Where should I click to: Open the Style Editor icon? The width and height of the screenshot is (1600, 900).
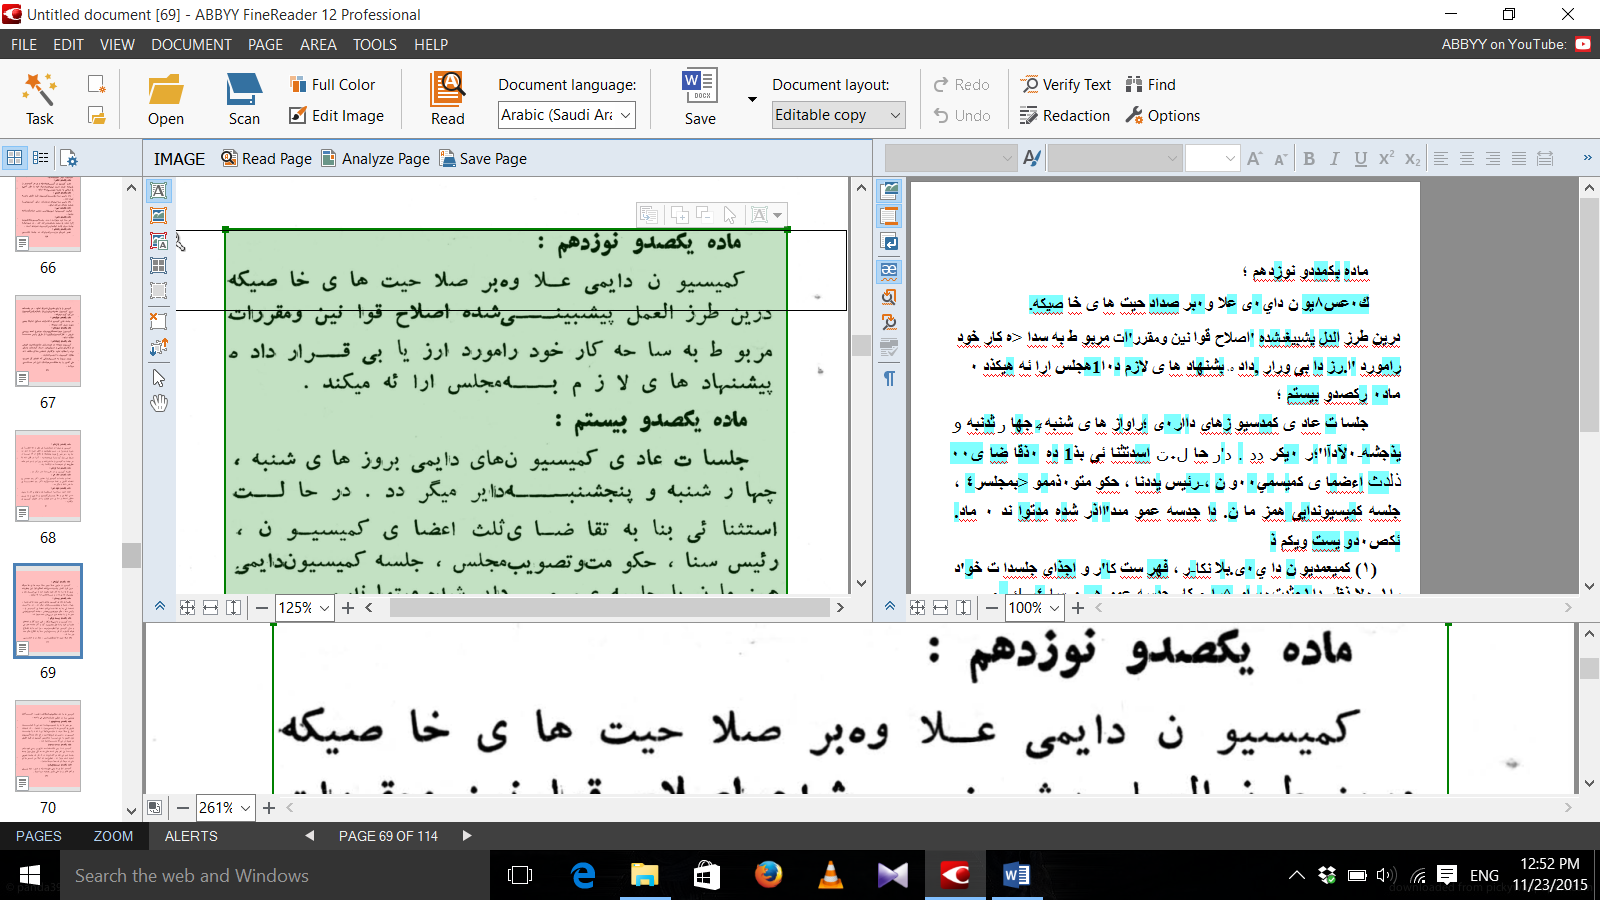[1032, 158]
